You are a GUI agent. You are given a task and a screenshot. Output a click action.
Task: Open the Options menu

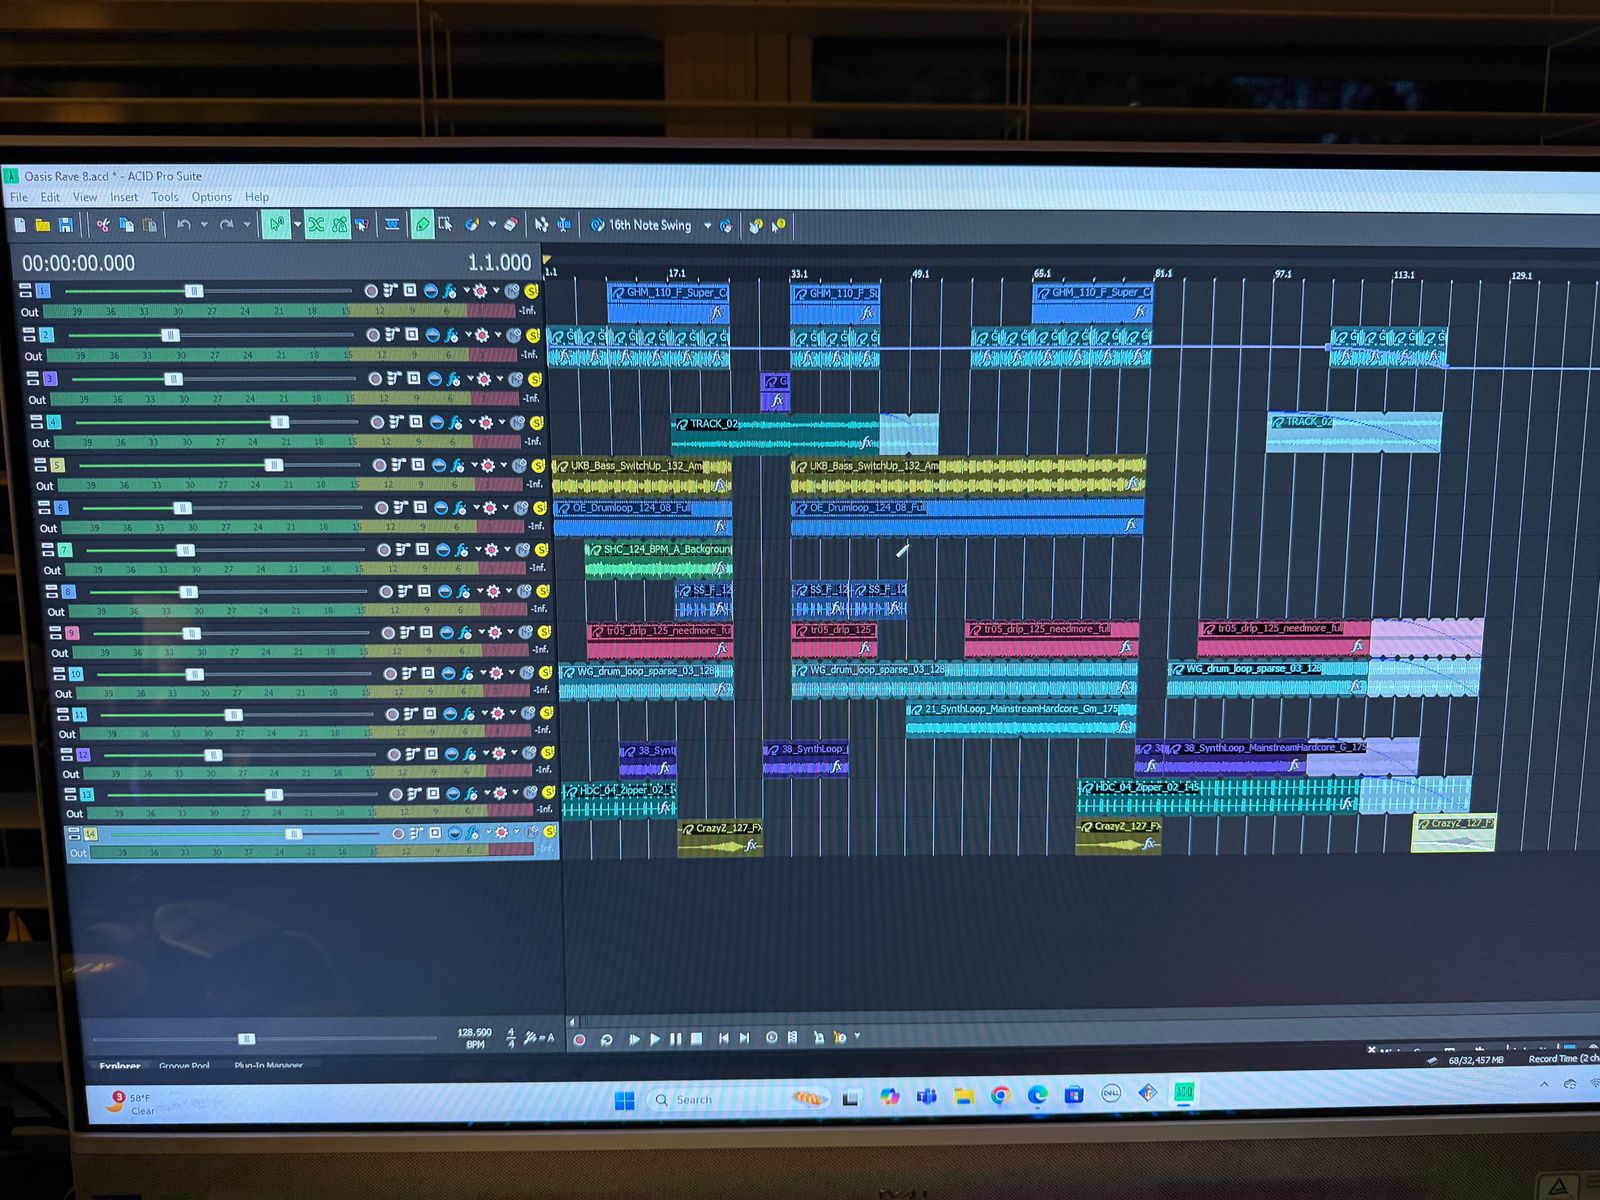point(211,198)
